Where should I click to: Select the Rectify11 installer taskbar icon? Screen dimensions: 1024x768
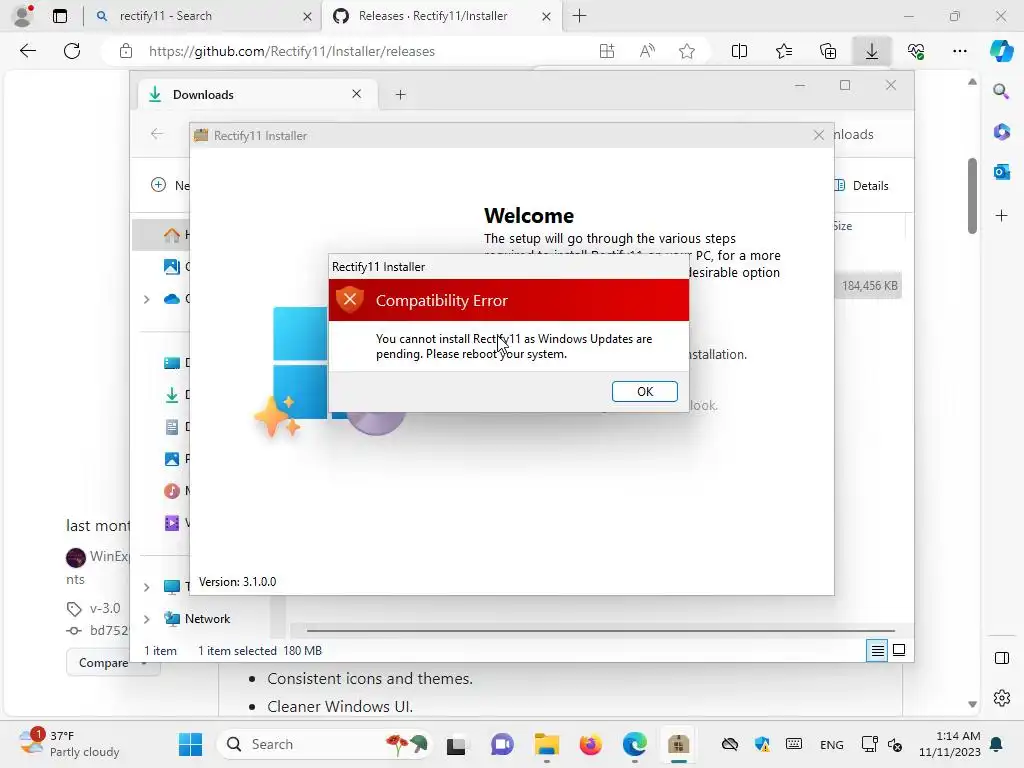click(x=679, y=744)
